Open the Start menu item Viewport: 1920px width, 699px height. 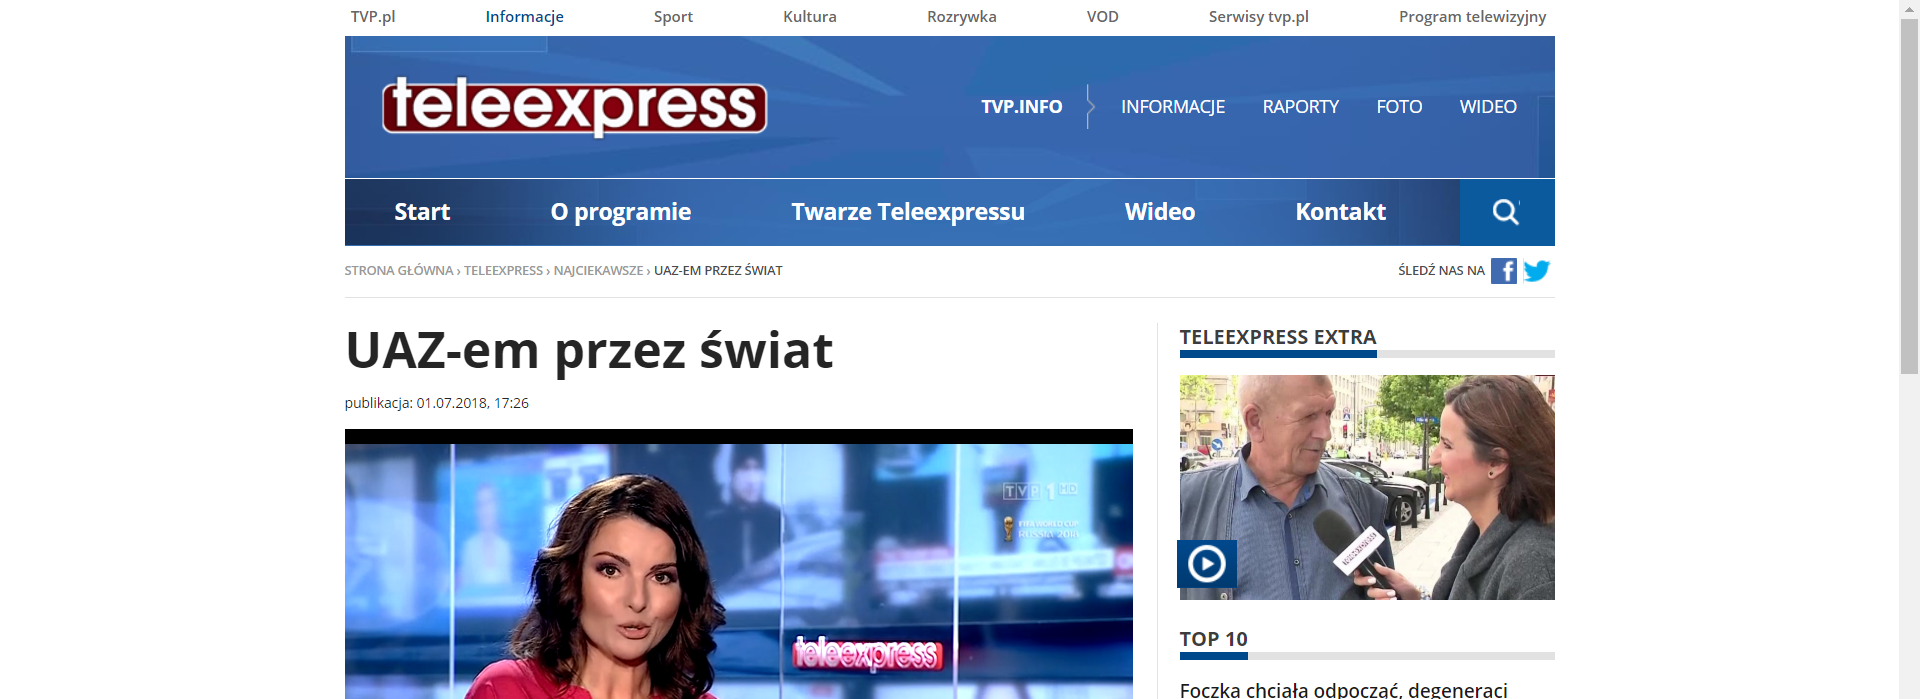coord(422,212)
